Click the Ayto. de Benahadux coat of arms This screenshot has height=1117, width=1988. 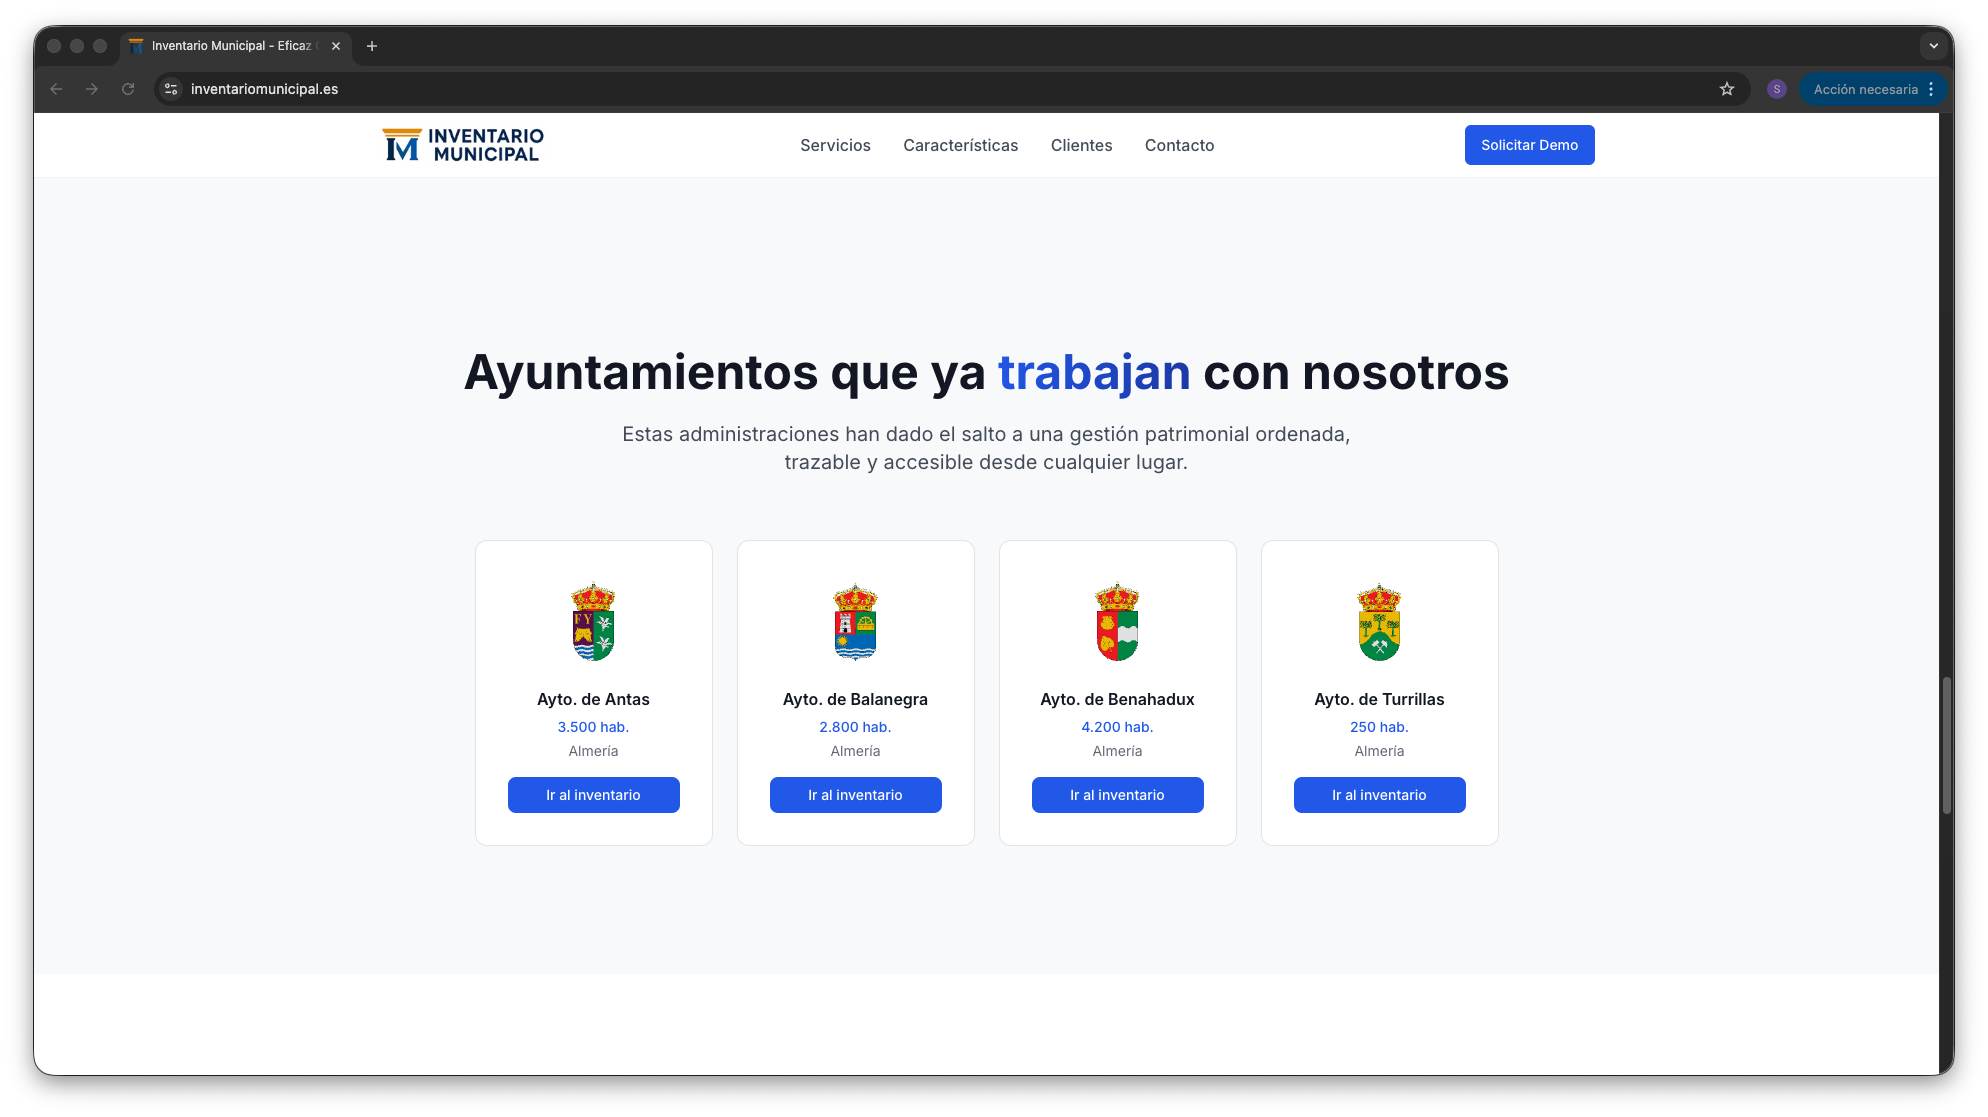coord(1117,622)
